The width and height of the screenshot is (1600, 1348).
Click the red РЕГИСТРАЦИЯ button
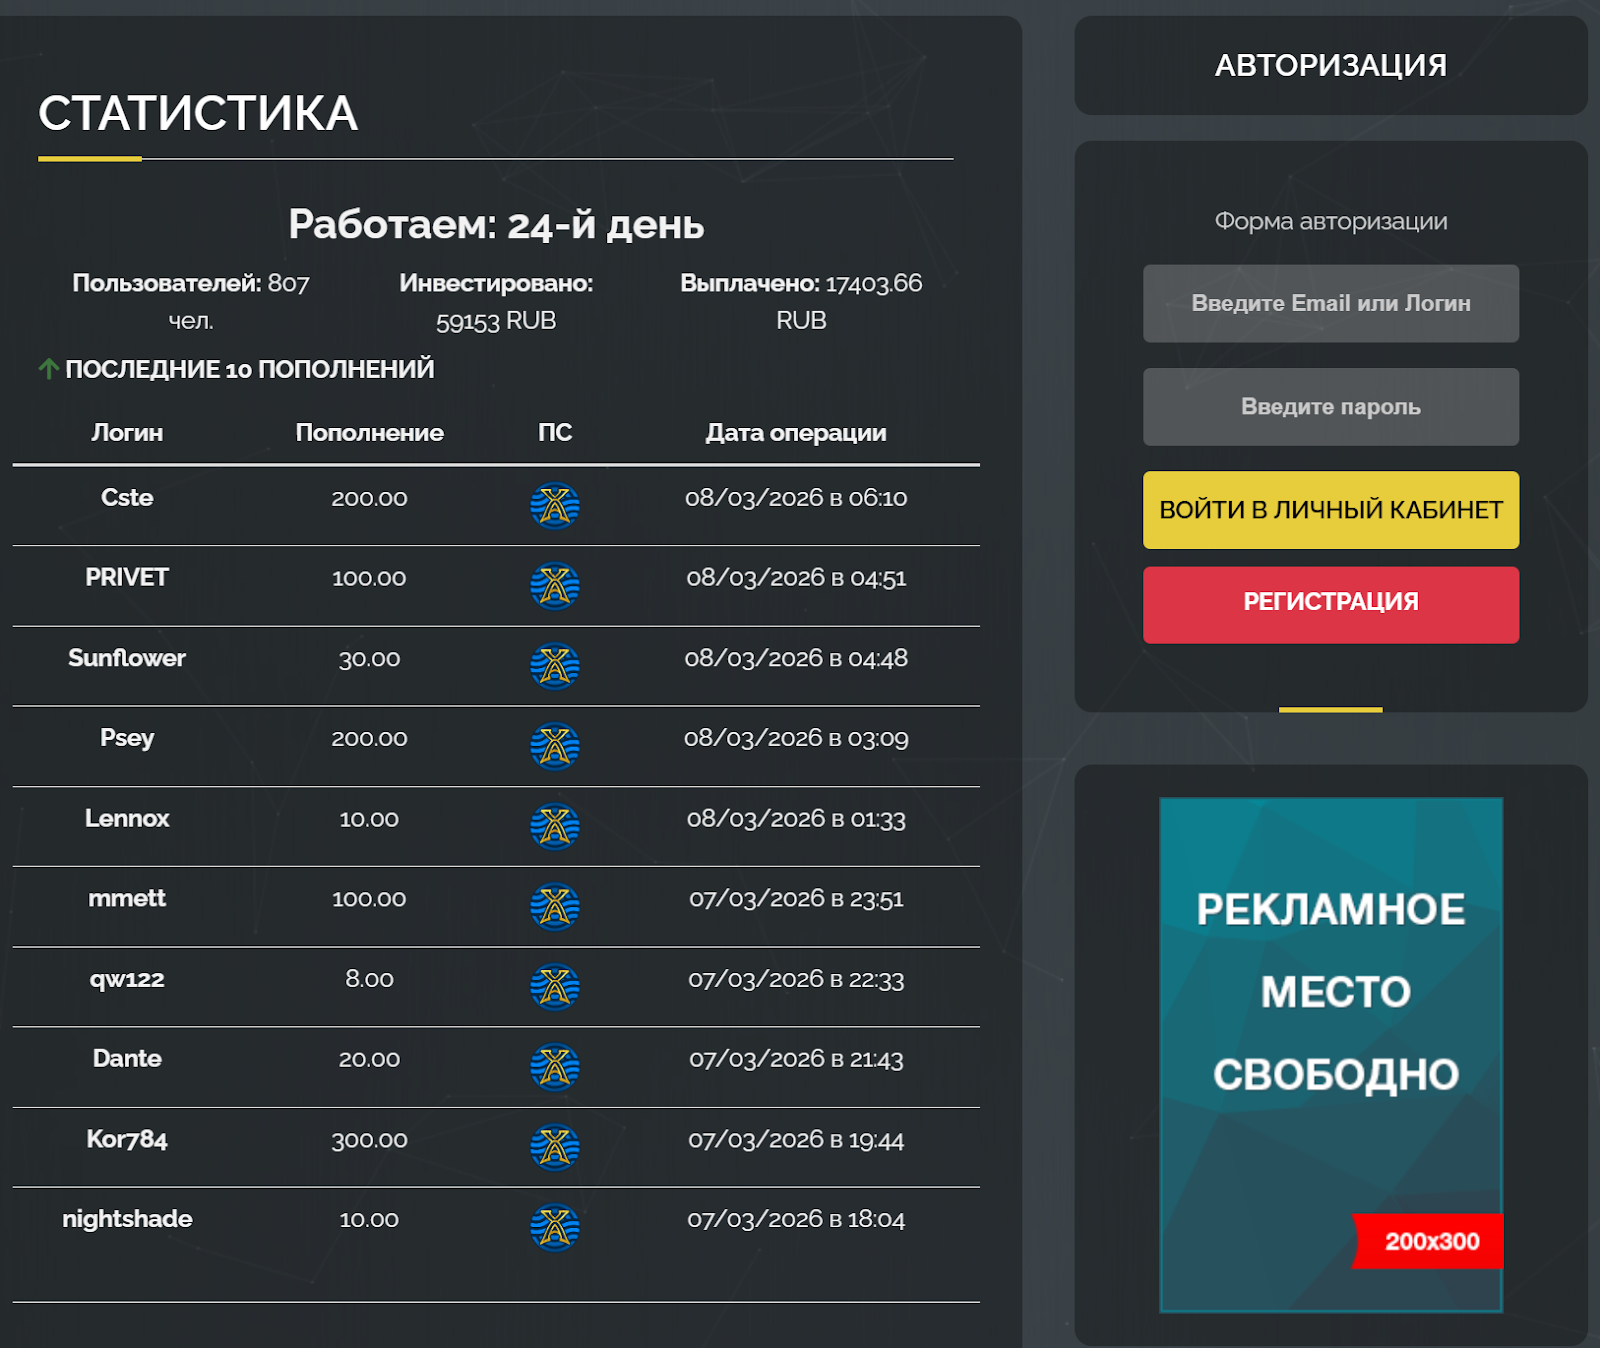(1330, 603)
